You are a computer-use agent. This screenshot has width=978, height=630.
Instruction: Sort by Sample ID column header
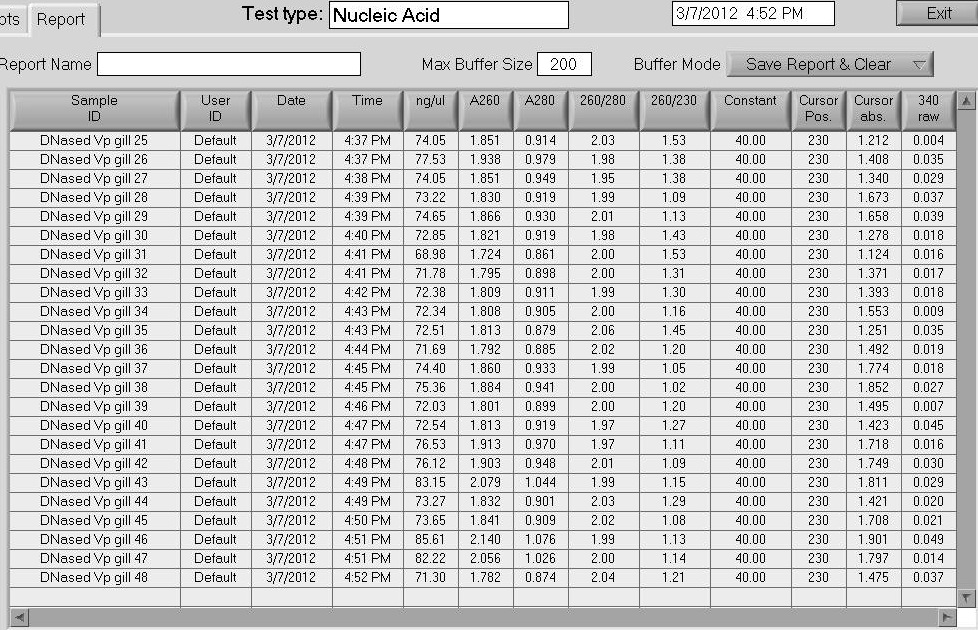click(94, 109)
